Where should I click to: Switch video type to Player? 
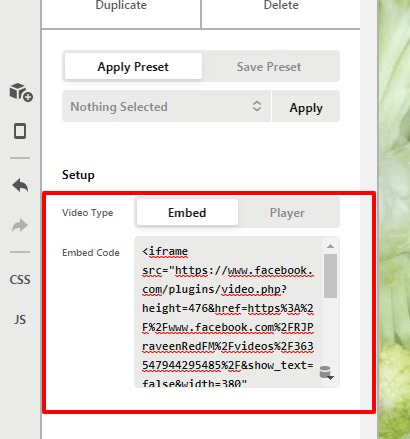[x=287, y=213]
